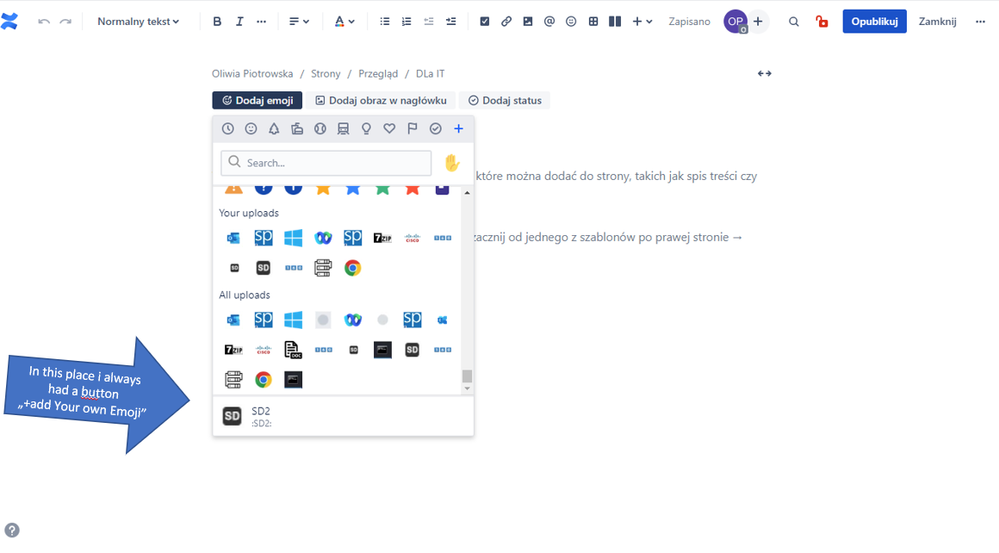Select document DOC emoji under All uploads

293,350
